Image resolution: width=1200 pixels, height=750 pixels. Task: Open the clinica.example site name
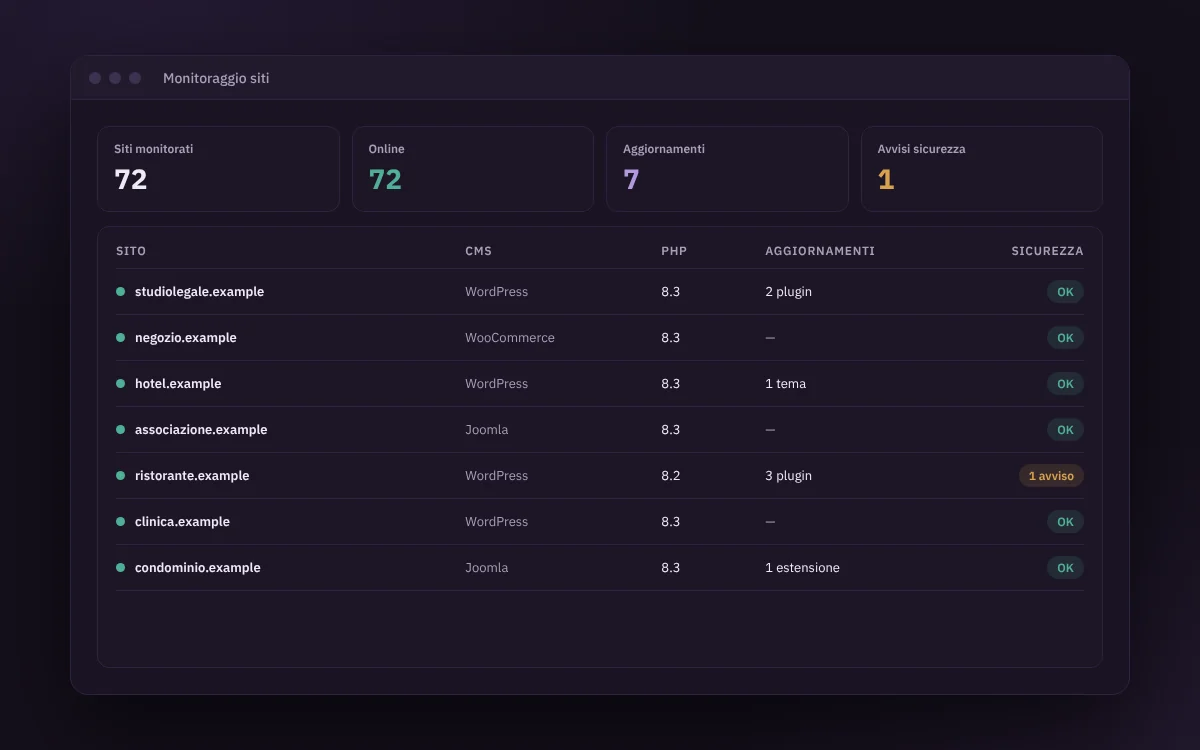(182, 522)
